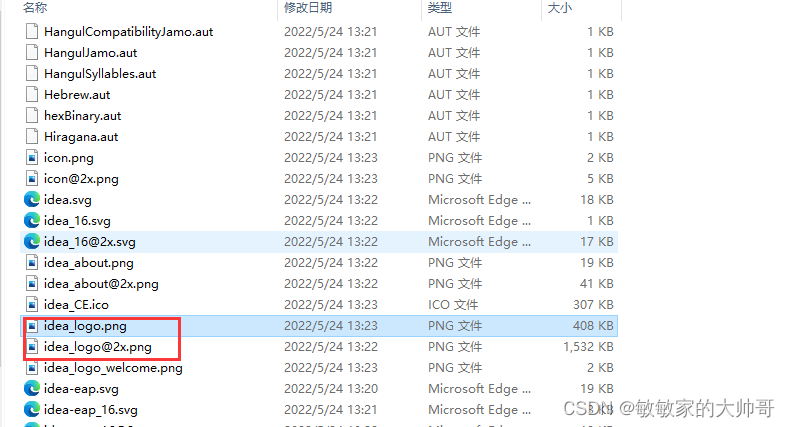This screenshot has width=790, height=427.
Task: Click the HangulCompatibilityJamo.aut file icon
Action: 32,32
